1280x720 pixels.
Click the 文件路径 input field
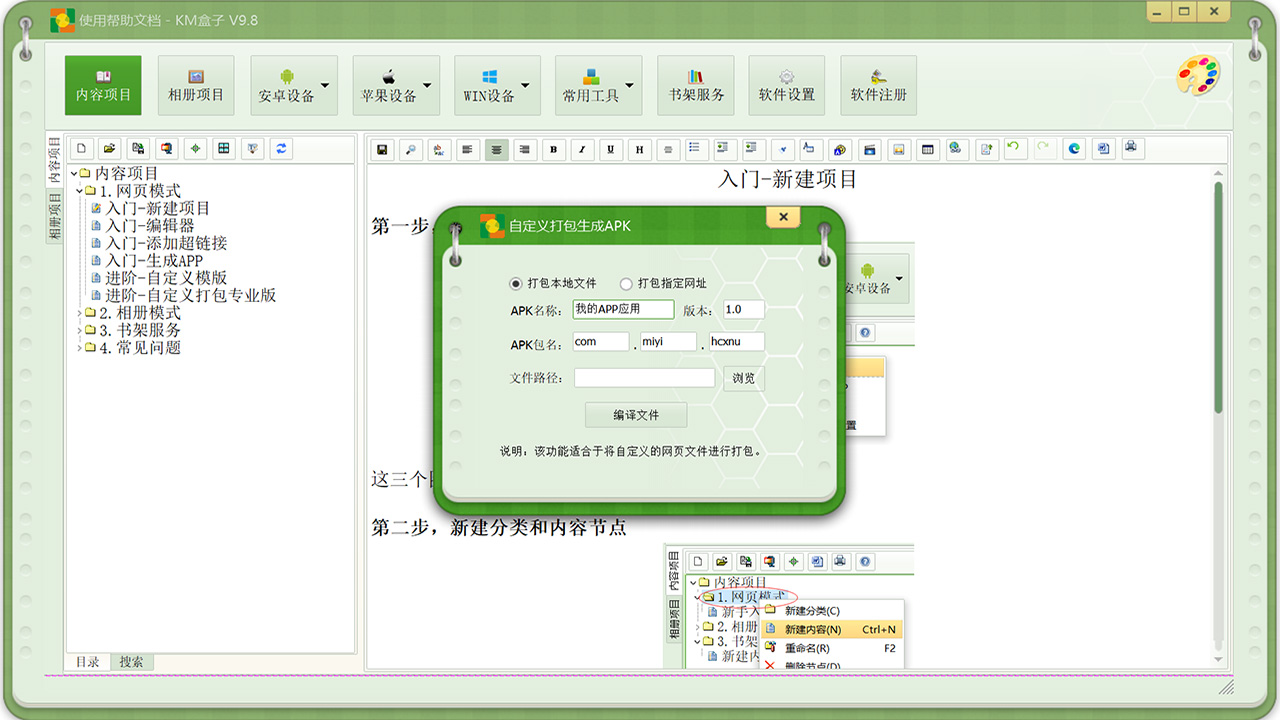(644, 378)
